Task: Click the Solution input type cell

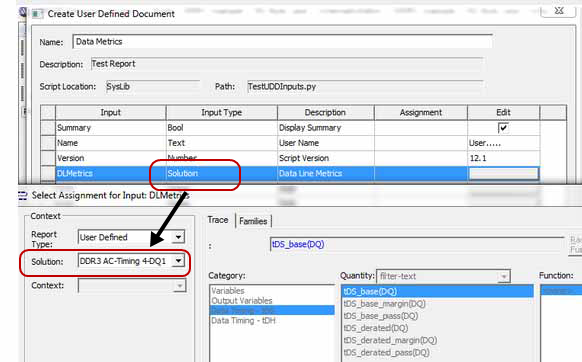Action: pos(222,174)
